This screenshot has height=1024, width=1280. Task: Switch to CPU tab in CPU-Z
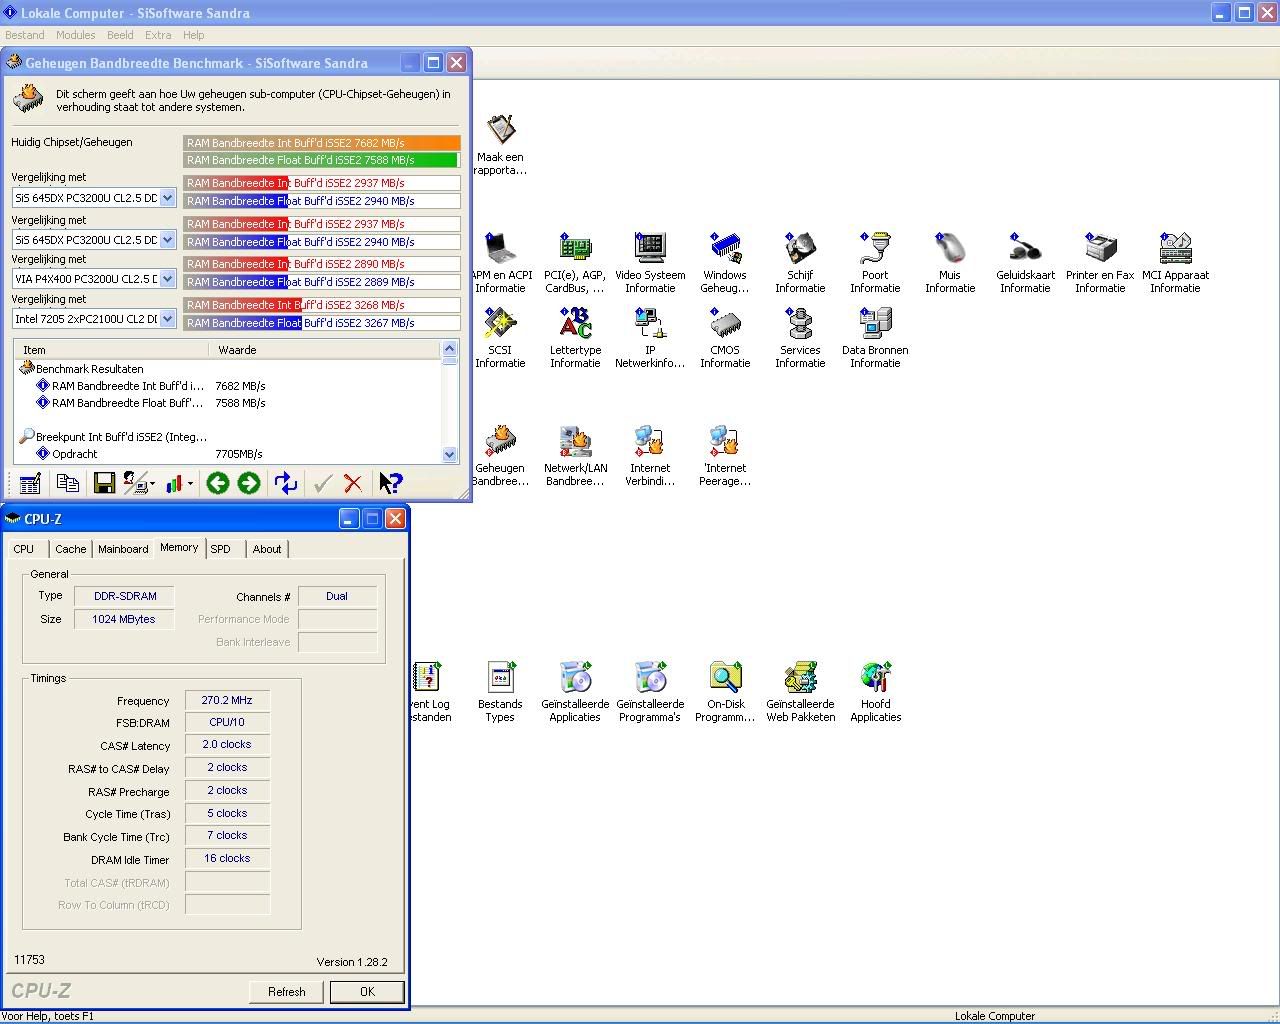pos(24,549)
